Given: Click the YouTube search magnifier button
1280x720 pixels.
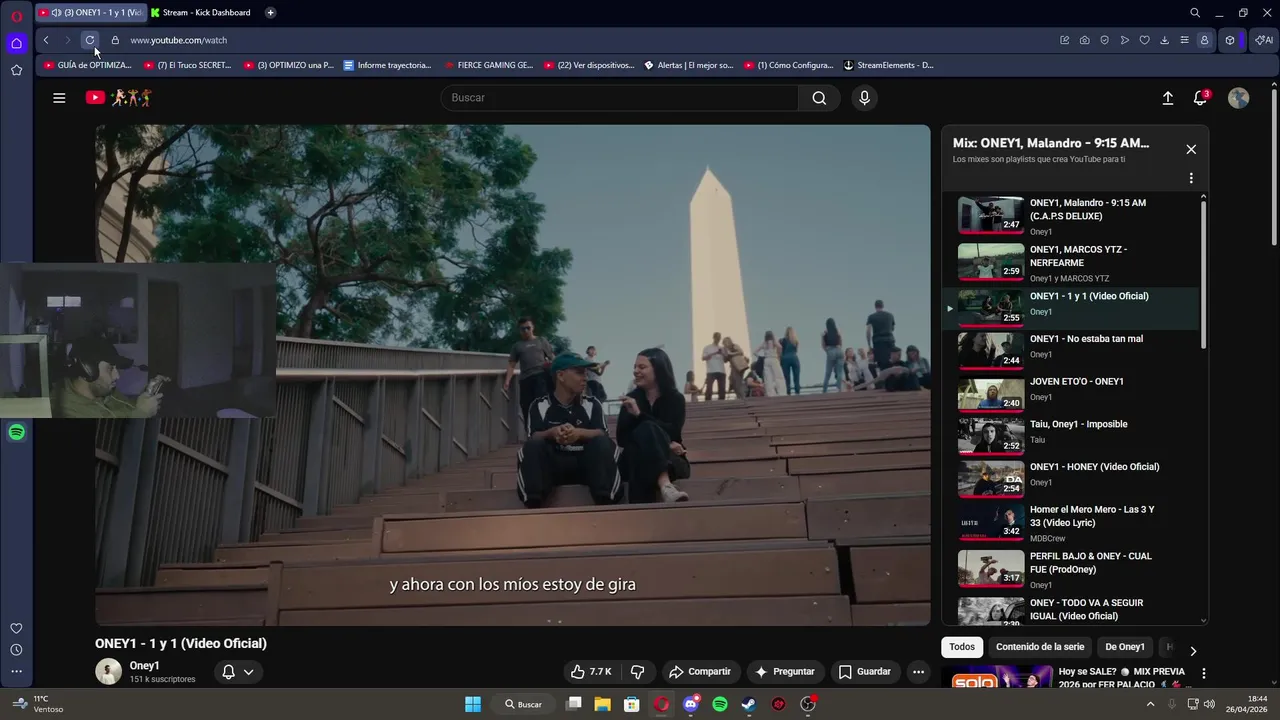Looking at the screenshot, I should 819,98.
